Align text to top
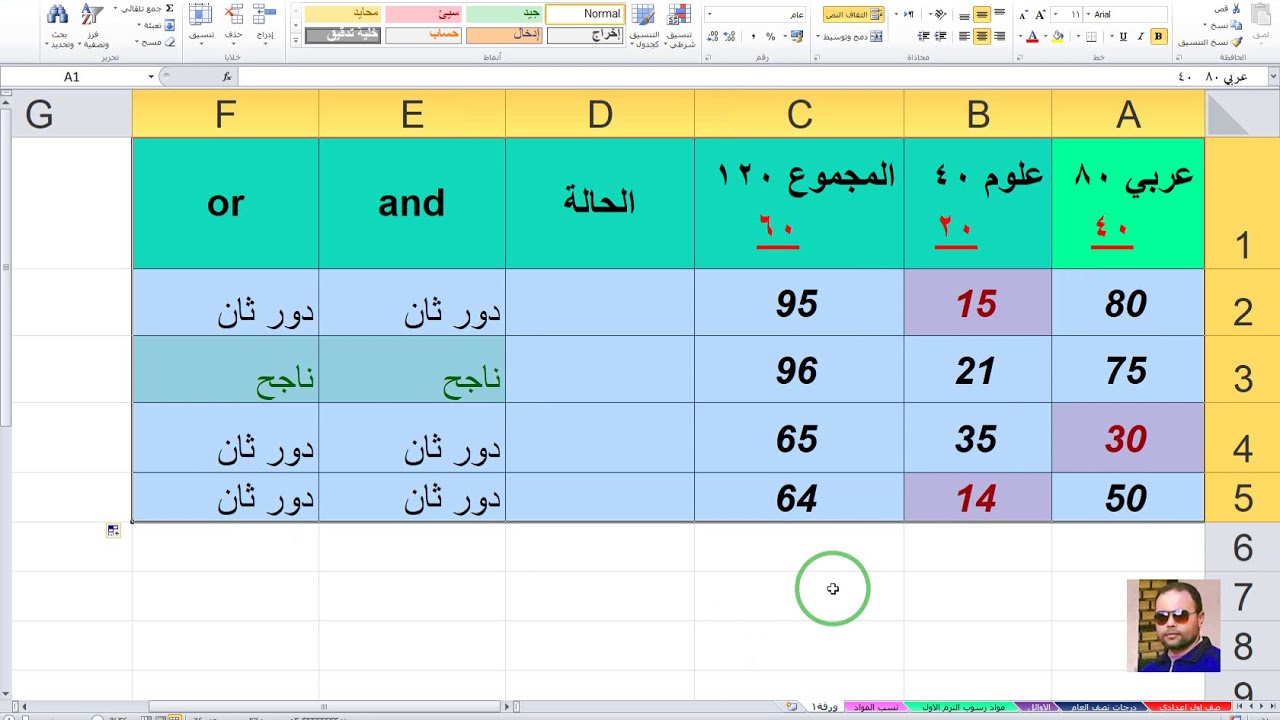The height and width of the screenshot is (720, 1280). [999, 14]
